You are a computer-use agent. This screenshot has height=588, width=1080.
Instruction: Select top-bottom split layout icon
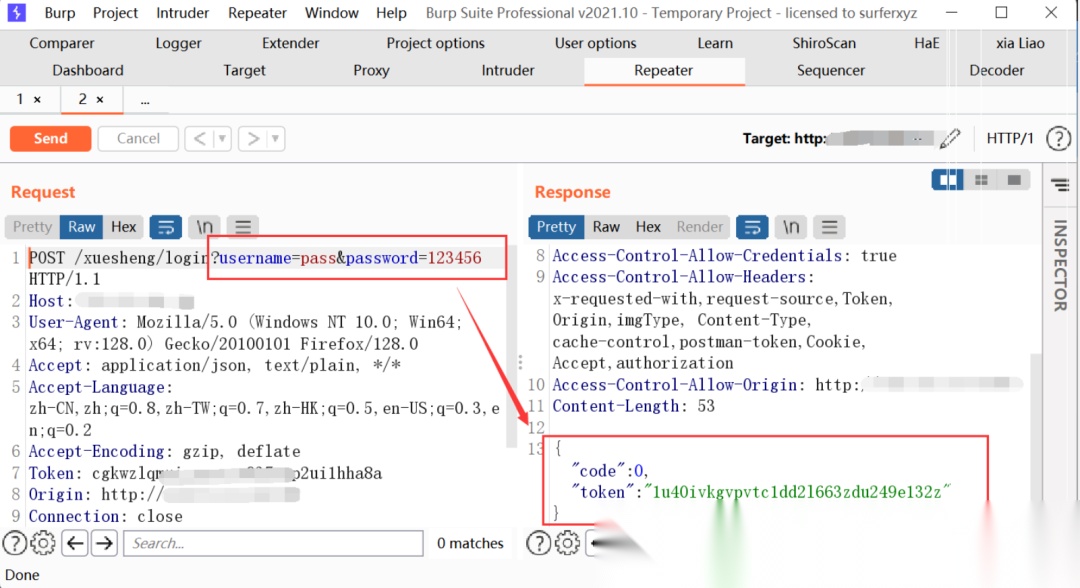click(981, 180)
